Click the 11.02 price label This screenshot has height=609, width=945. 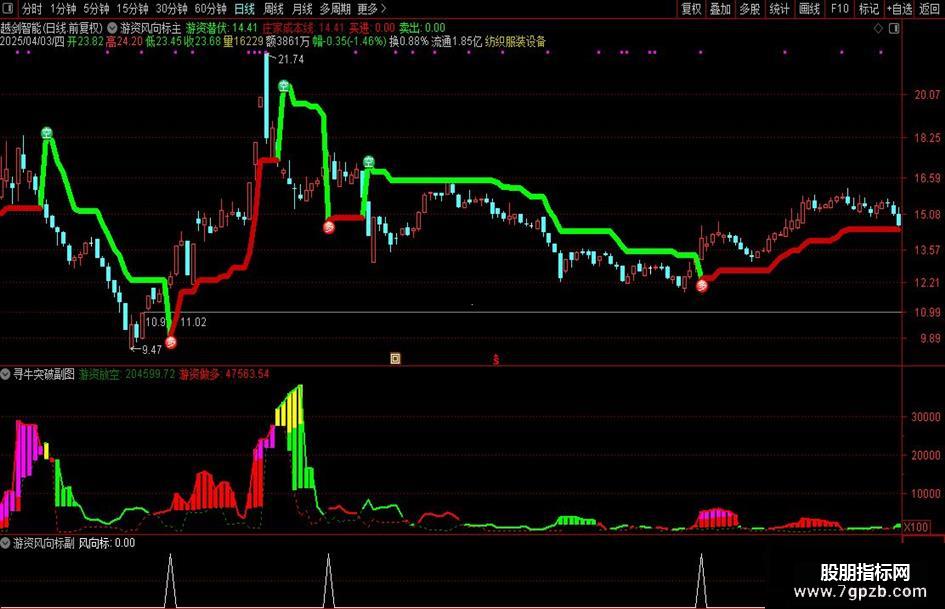tap(193, 322)
